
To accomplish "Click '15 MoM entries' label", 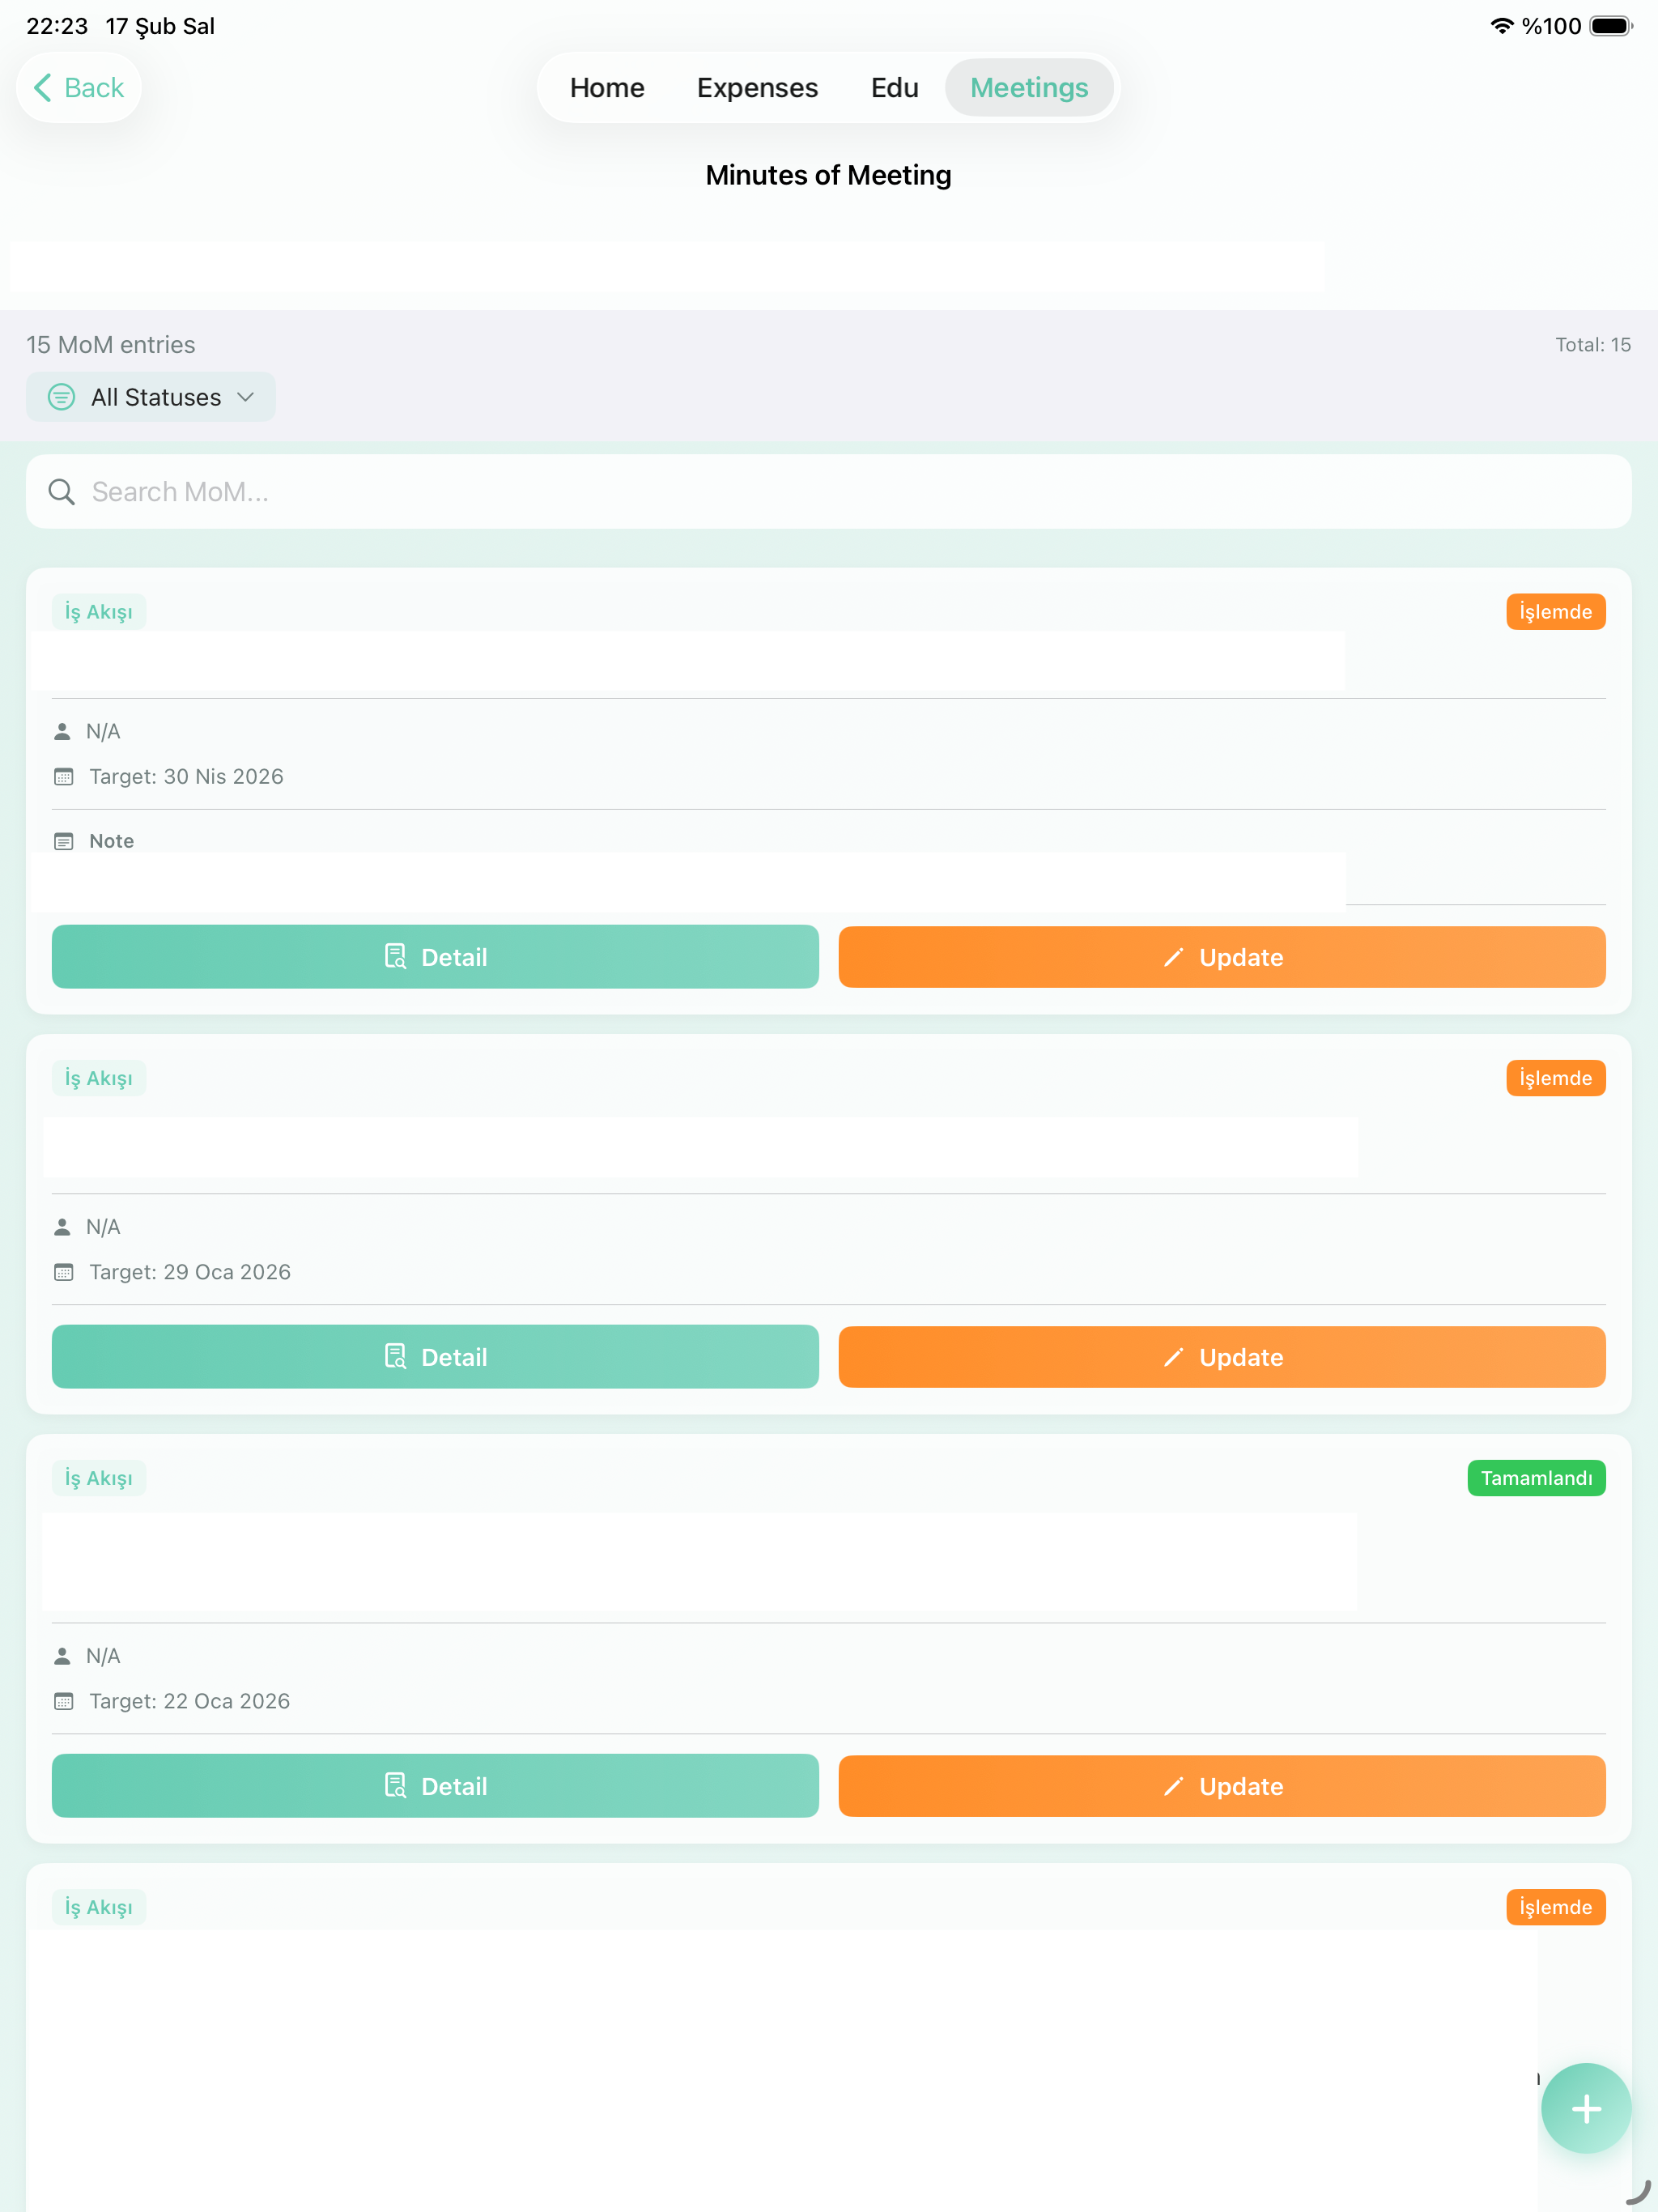I will coord(111,345).
